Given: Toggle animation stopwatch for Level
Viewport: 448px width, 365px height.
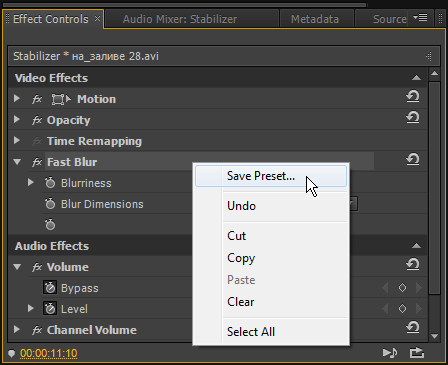Looking at the screenshot, I should pos(50,309).
